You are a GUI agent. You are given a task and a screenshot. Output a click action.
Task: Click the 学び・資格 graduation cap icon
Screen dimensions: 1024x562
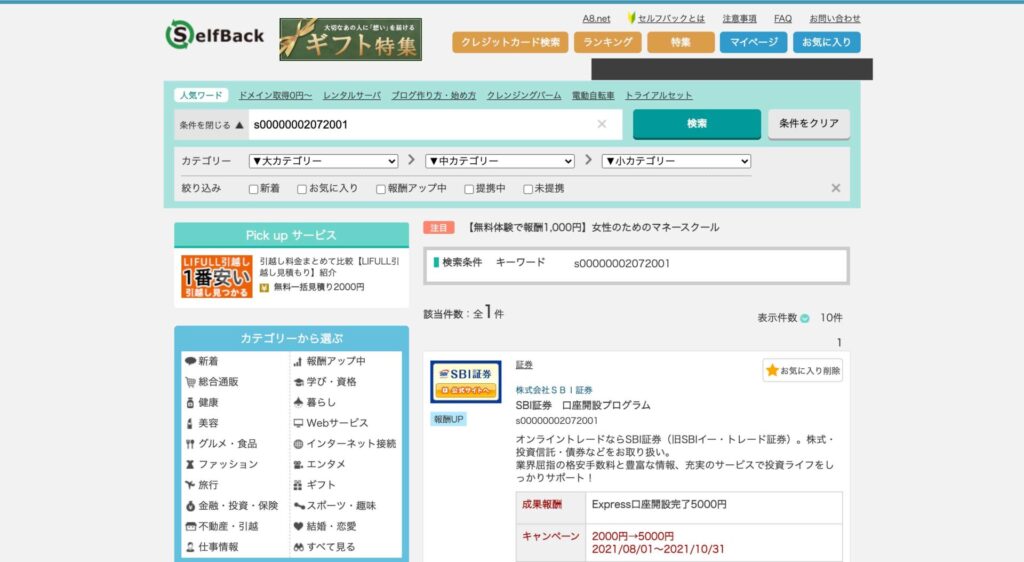pyautogui.click(x=298, y=382)
